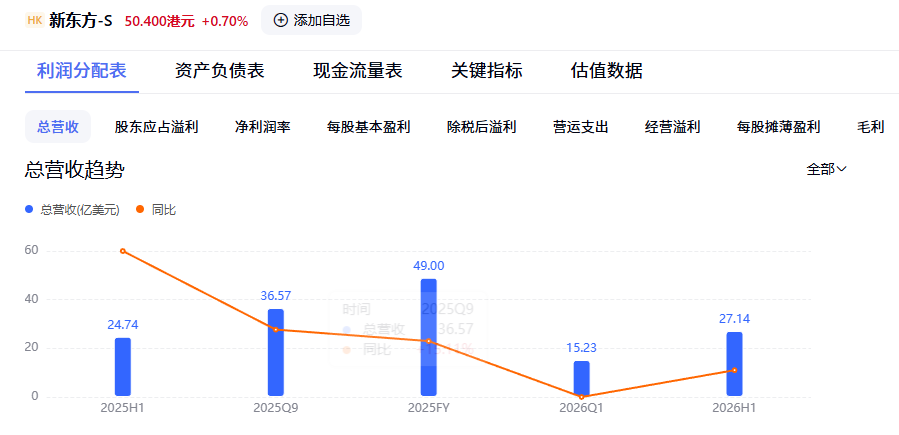Show the 经营溢利 metric
Image resolution: width=899 pixels, height=435 pixels.
click(672, 127)
